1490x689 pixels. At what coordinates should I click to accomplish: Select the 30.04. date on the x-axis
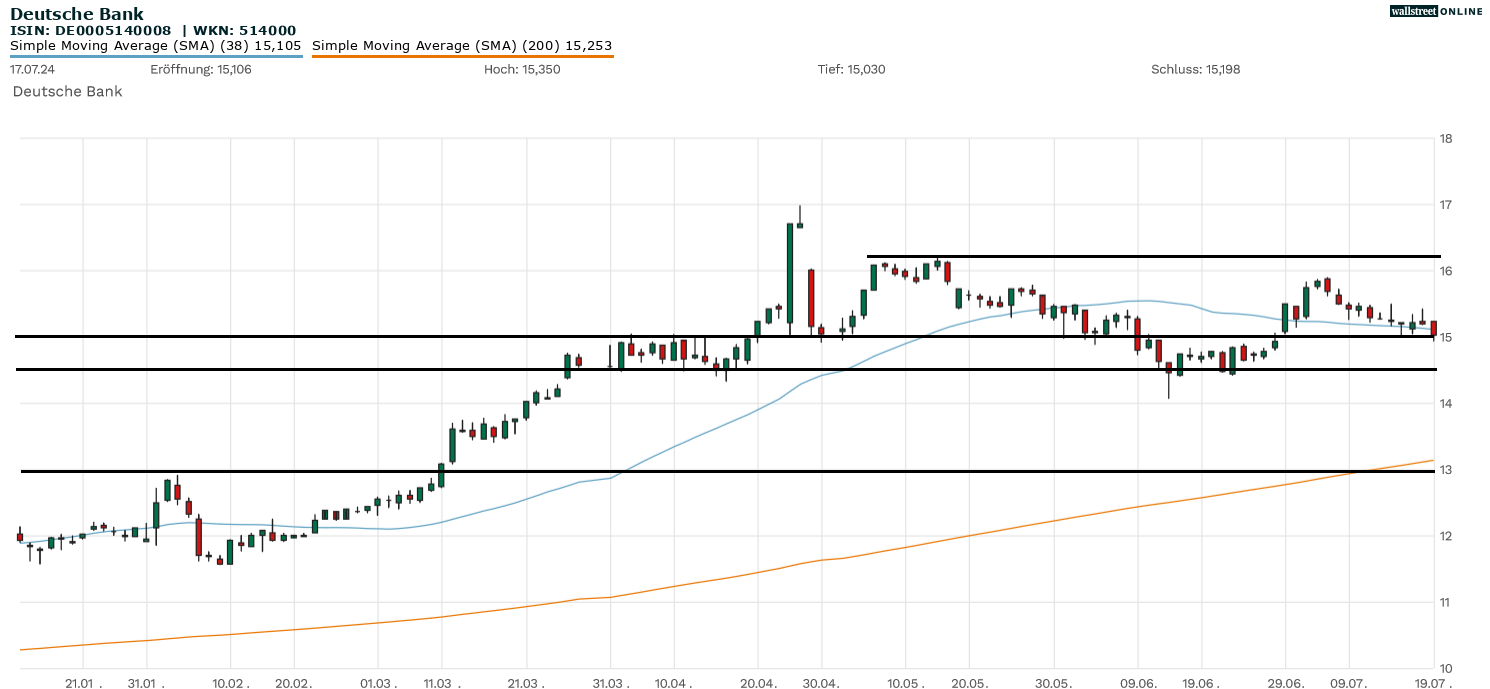(x=821, y=681)
